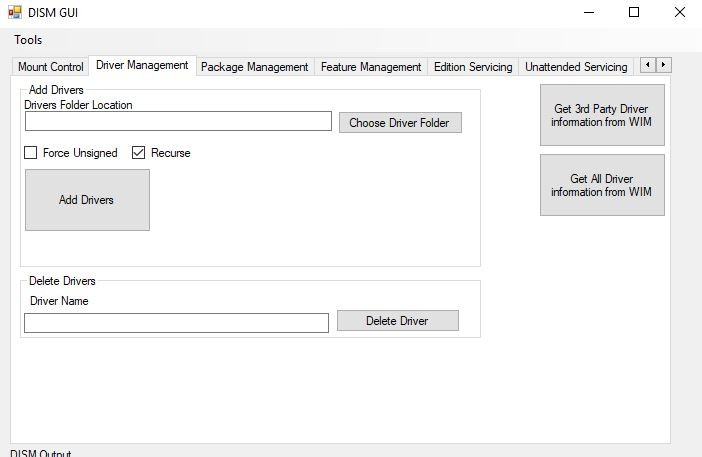This screenshot has height=457, width=702.
Task: Click the DISM GUI app icon in title bar
Action: point(15,13)
